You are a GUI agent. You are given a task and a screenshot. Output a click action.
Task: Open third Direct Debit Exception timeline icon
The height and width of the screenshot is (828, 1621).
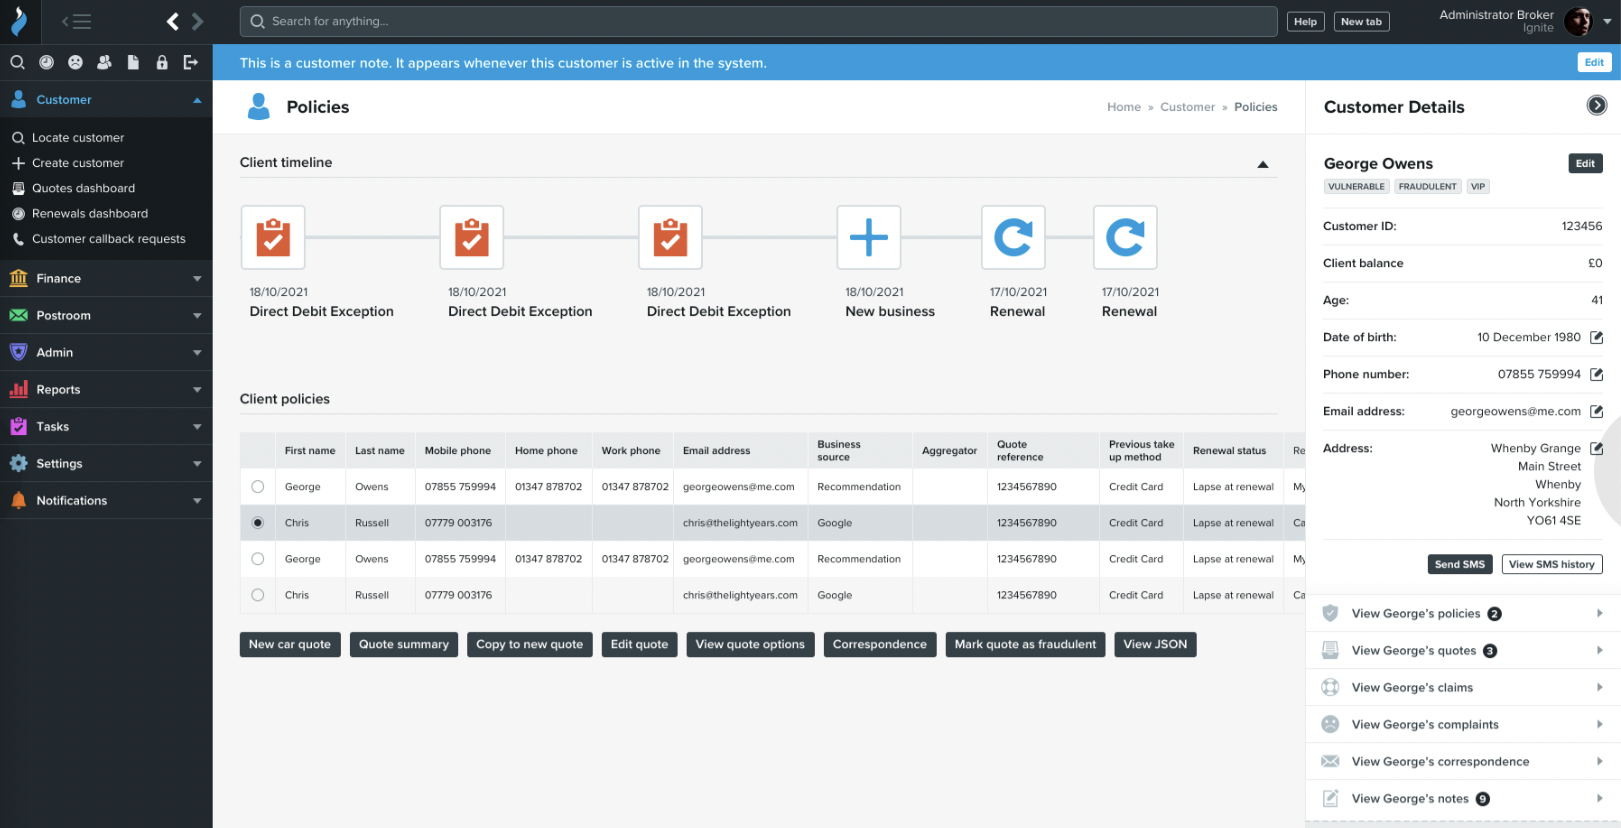[x=670, y=238]
